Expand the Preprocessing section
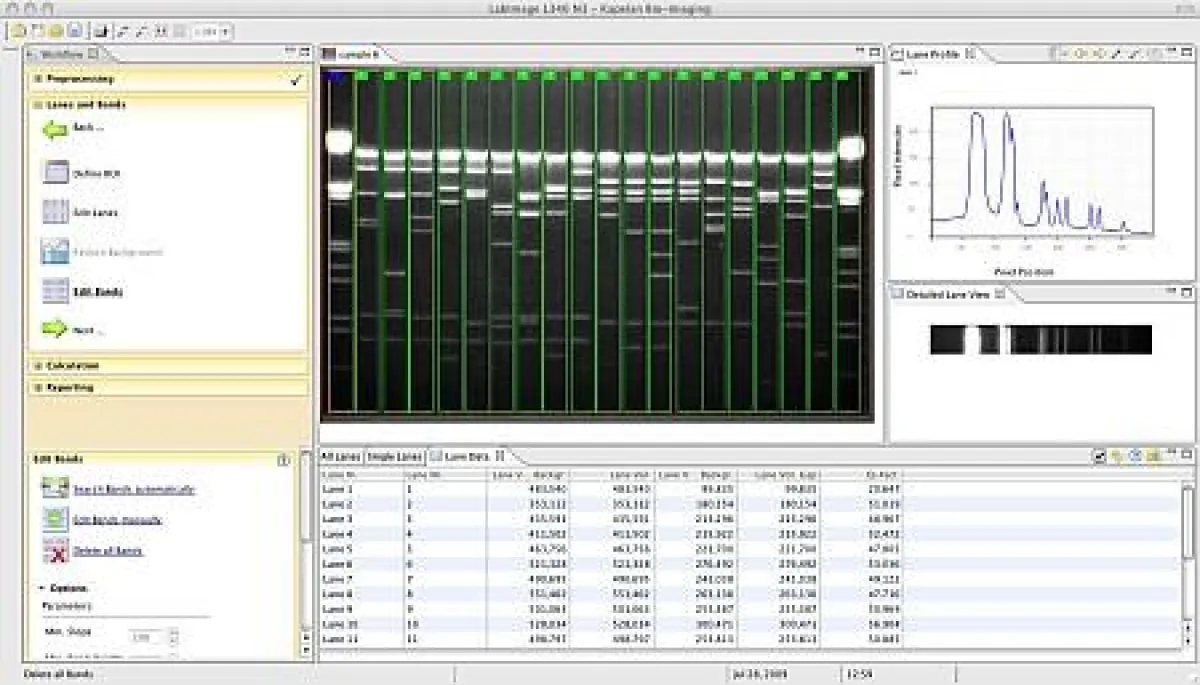 38,79
